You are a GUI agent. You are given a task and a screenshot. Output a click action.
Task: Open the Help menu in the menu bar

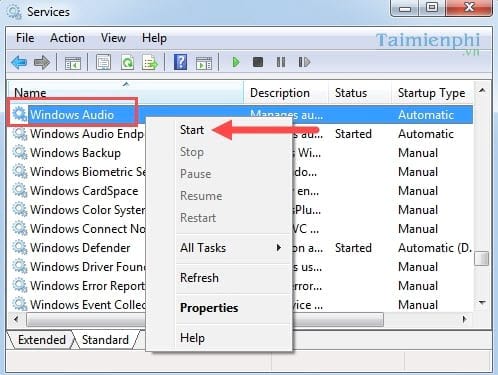(154, 38)
